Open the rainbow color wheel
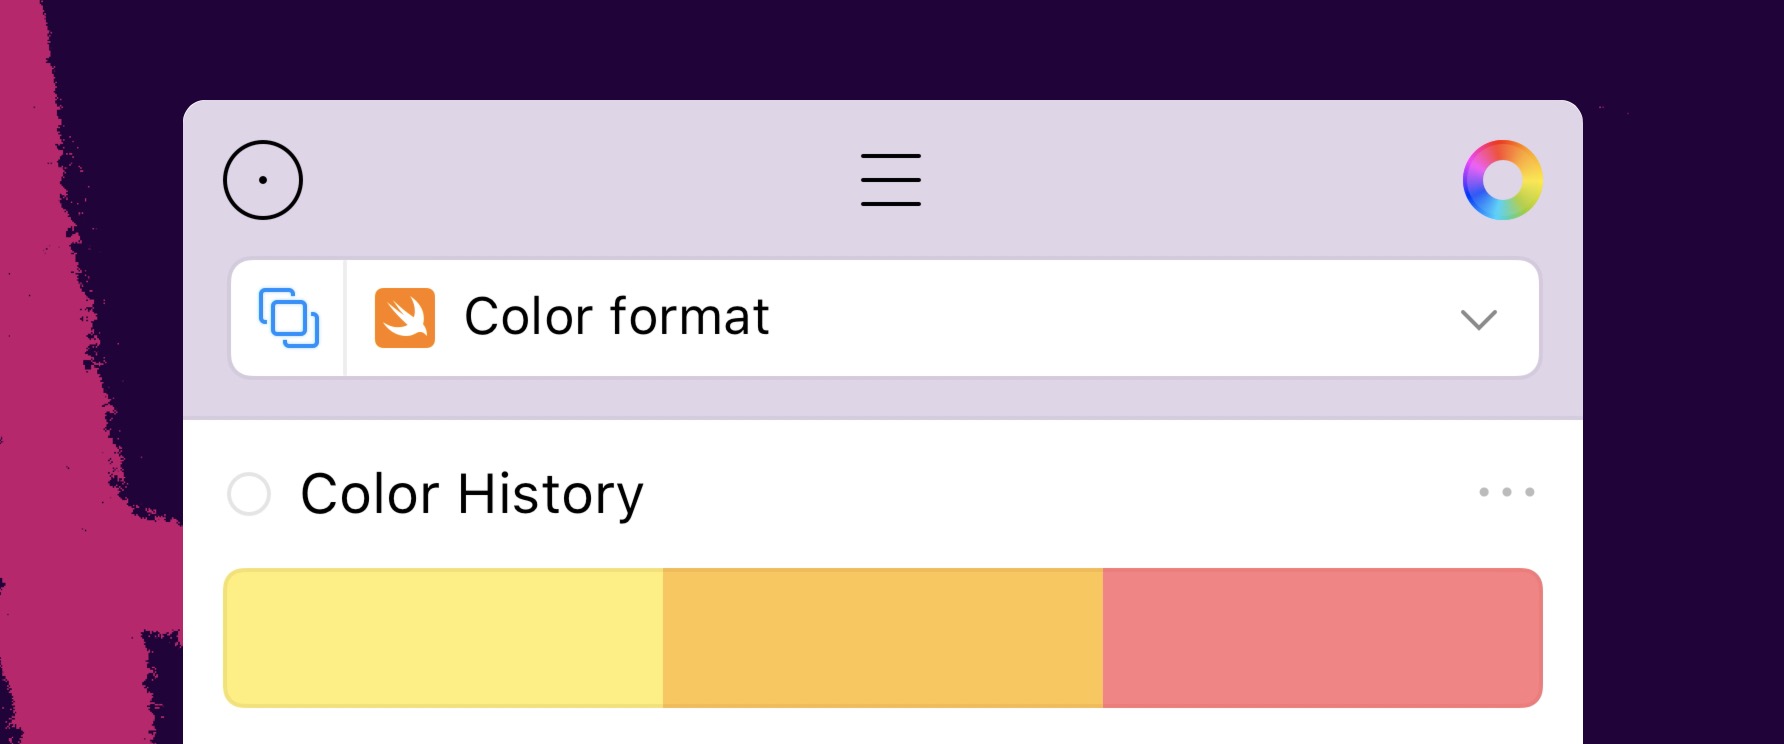 pos(1502,180)
